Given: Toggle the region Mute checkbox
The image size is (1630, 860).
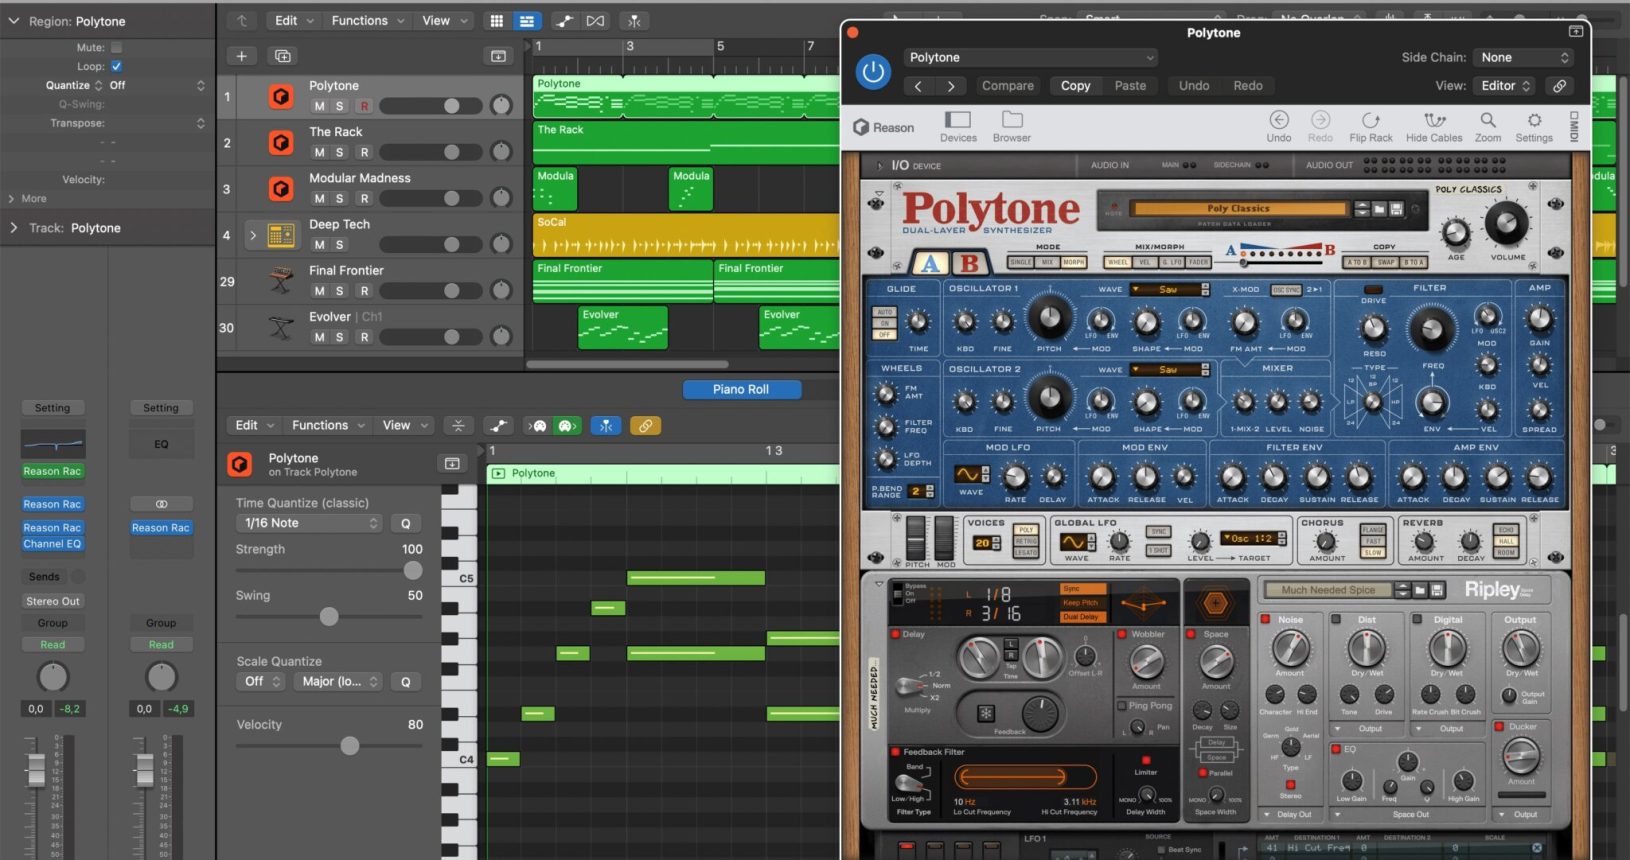Looking at the screenshot, I should click(x=116, y=47).
